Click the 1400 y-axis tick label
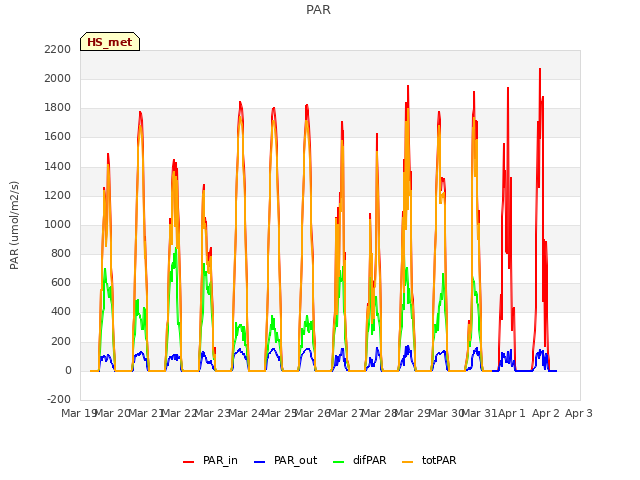640x480 pixels. pyautogui.click(x=58, y=166)
